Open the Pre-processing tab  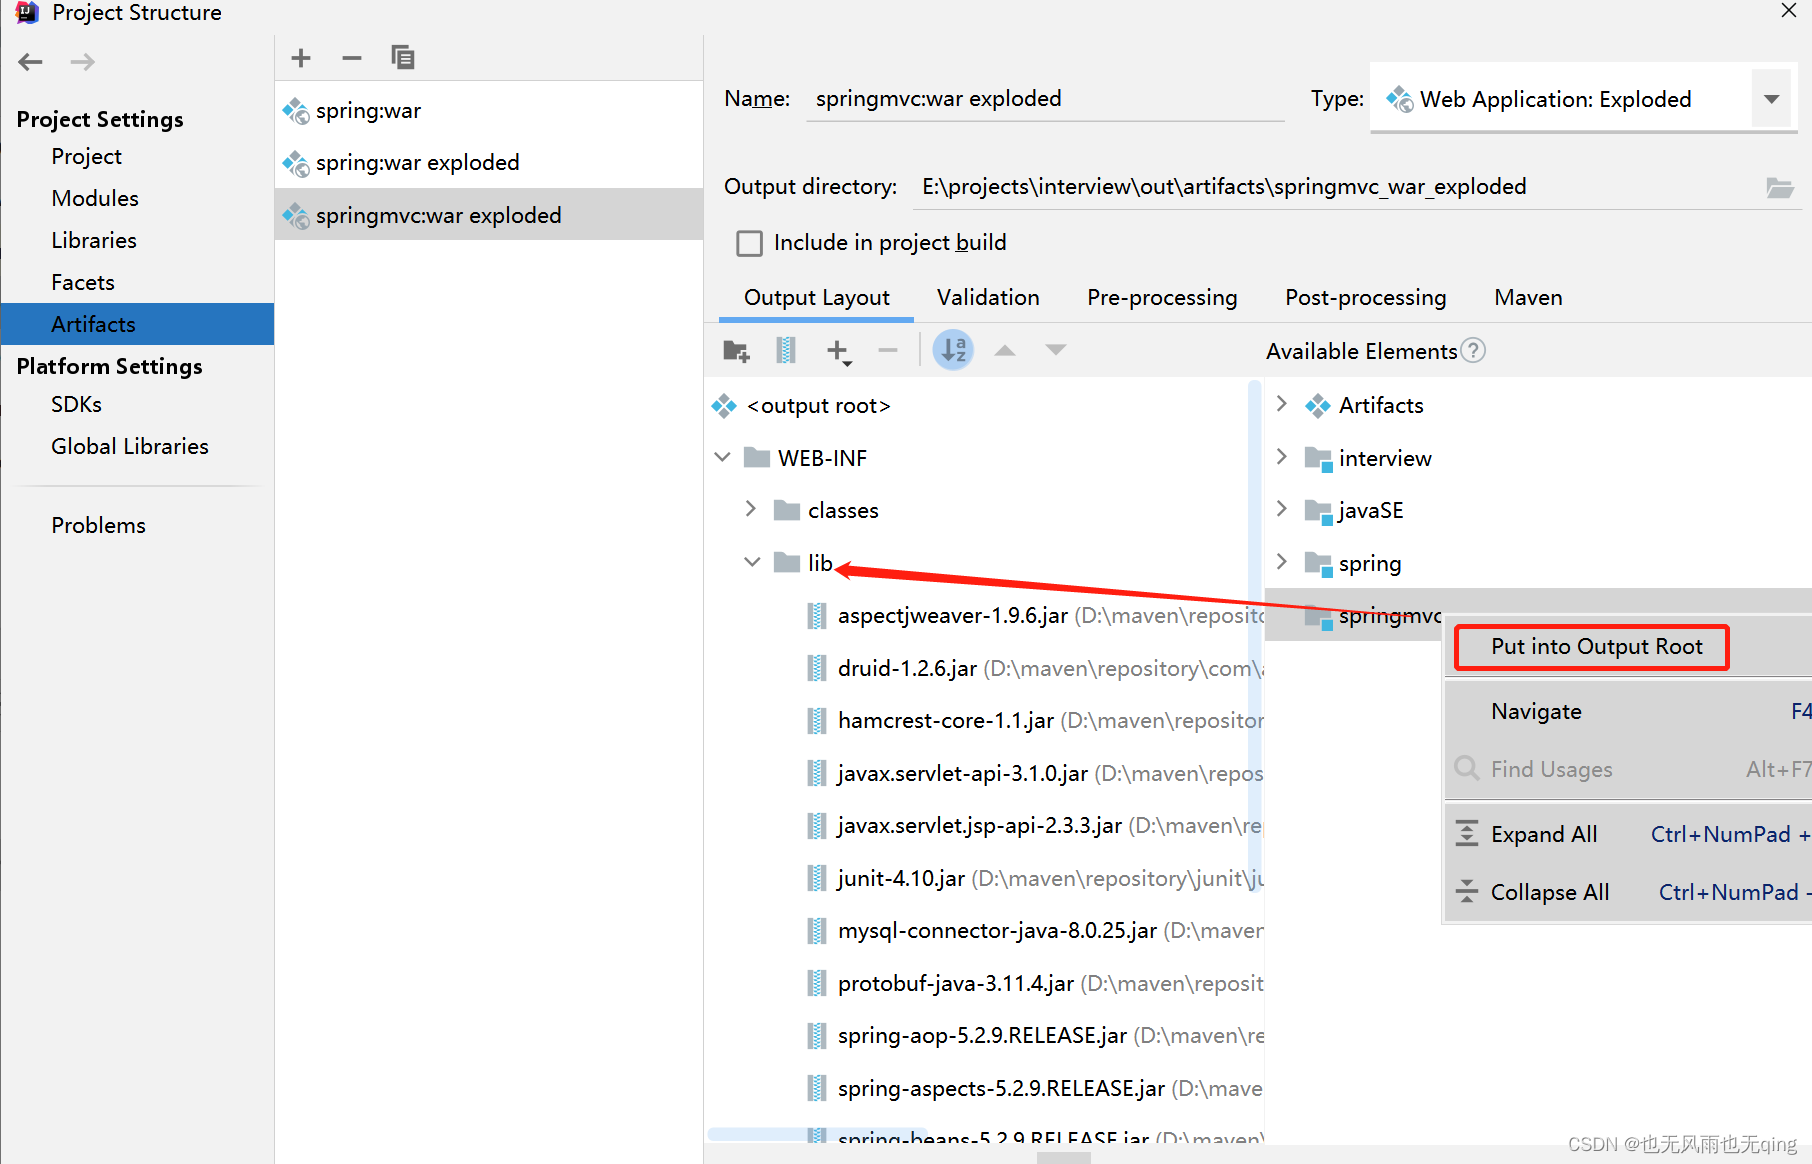1162,298
